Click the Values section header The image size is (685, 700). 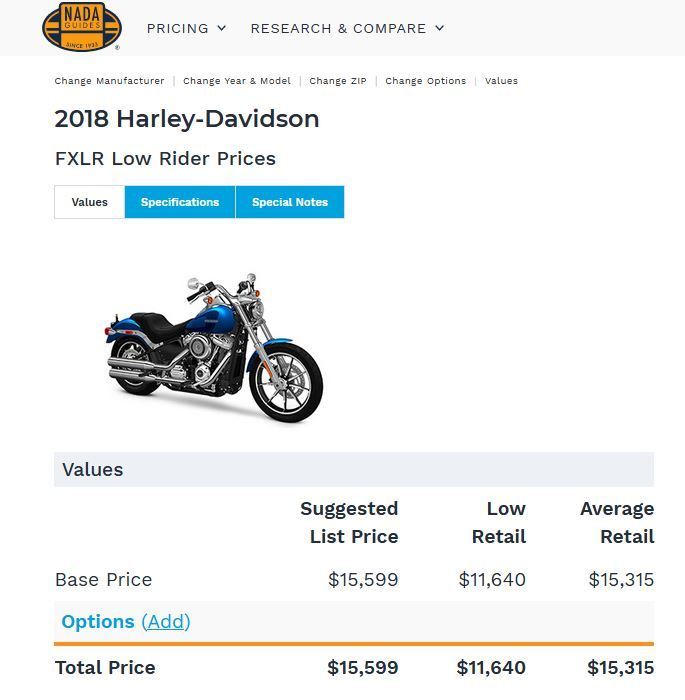(x=93, y=470)
